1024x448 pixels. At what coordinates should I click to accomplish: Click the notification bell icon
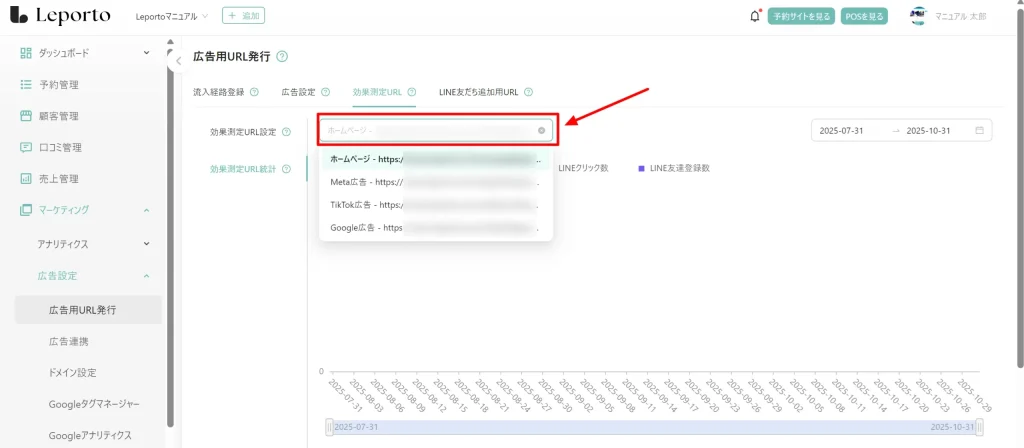point(755,16)
